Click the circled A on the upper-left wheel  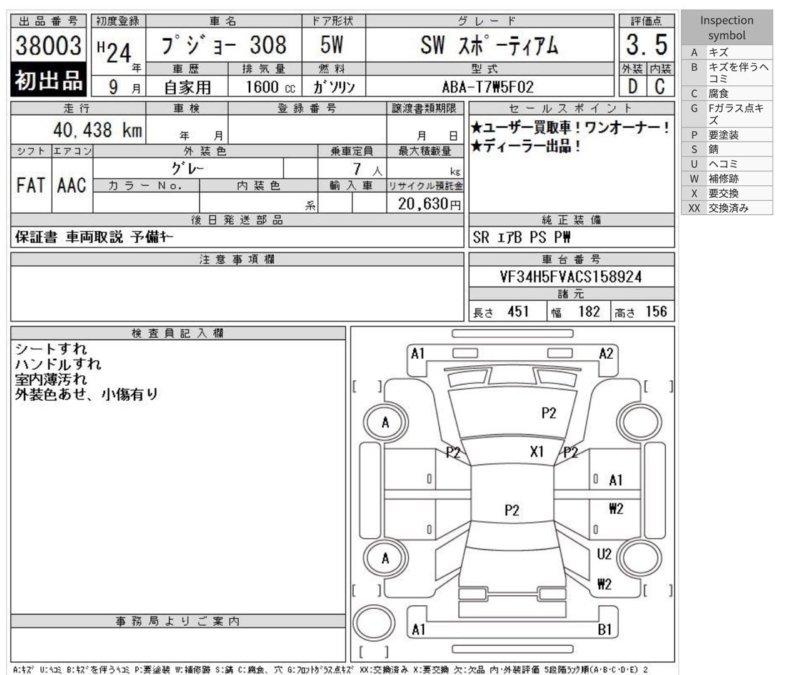tap(384, 423)
